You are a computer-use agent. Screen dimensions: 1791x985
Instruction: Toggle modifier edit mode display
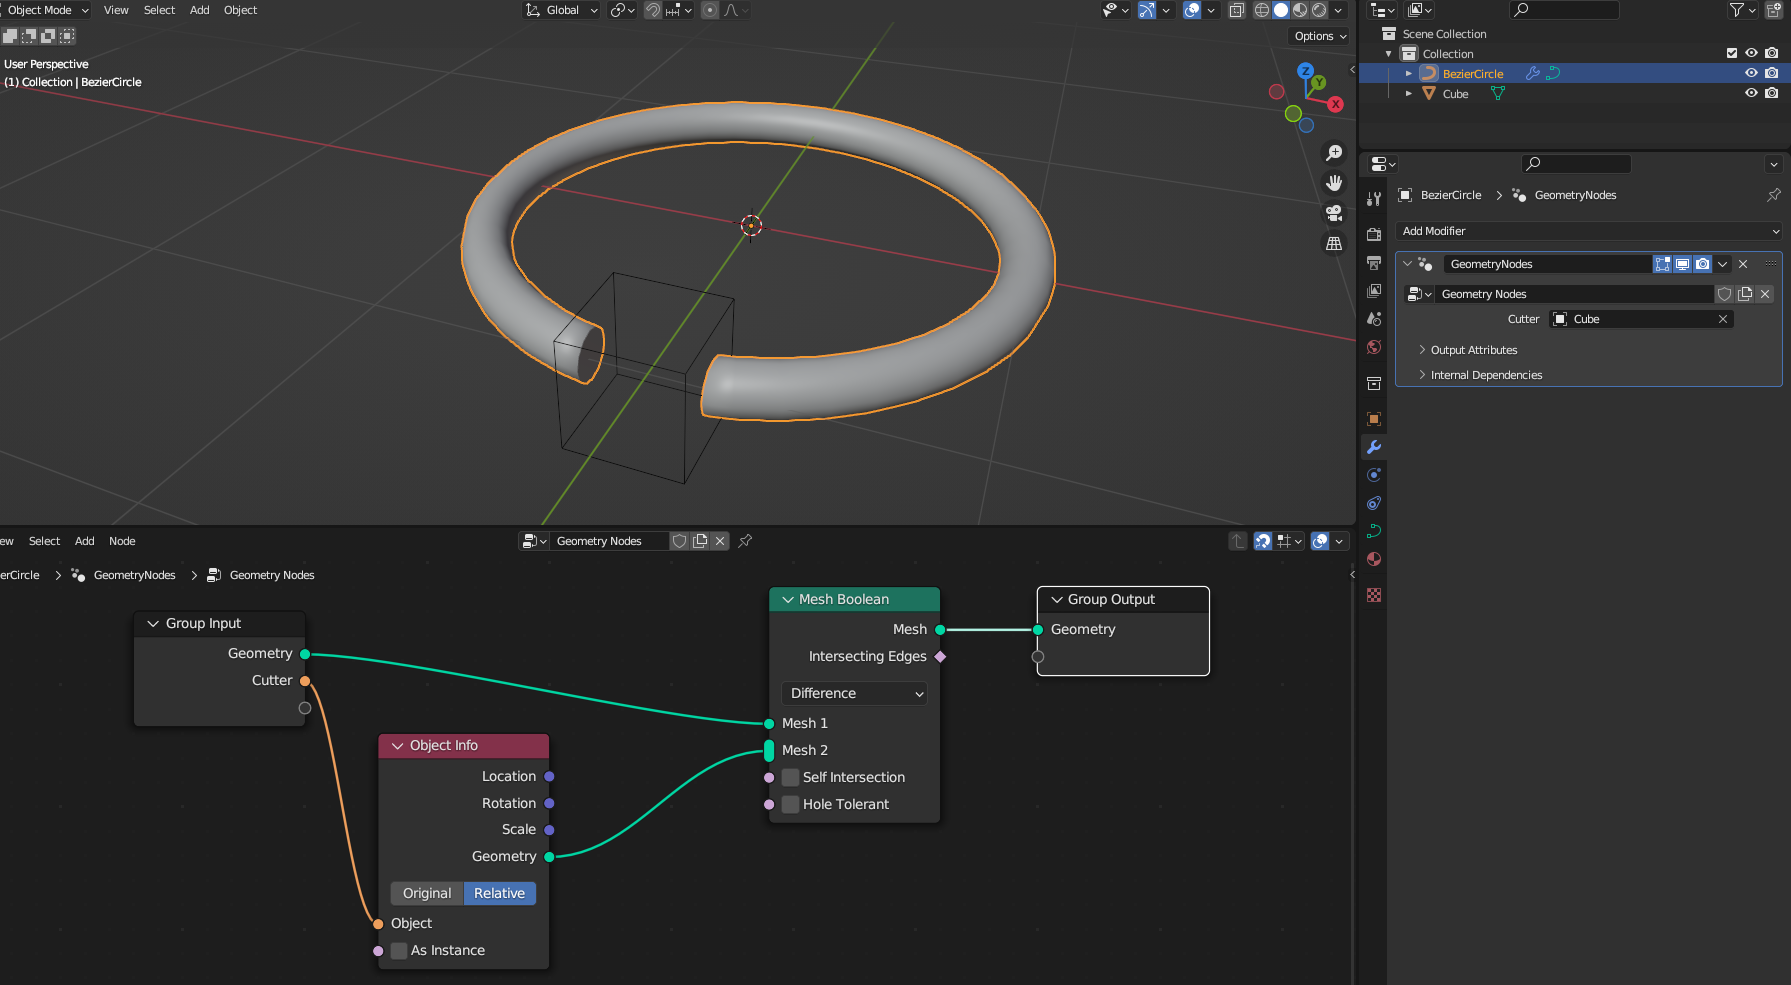(x=1662, y=264)
